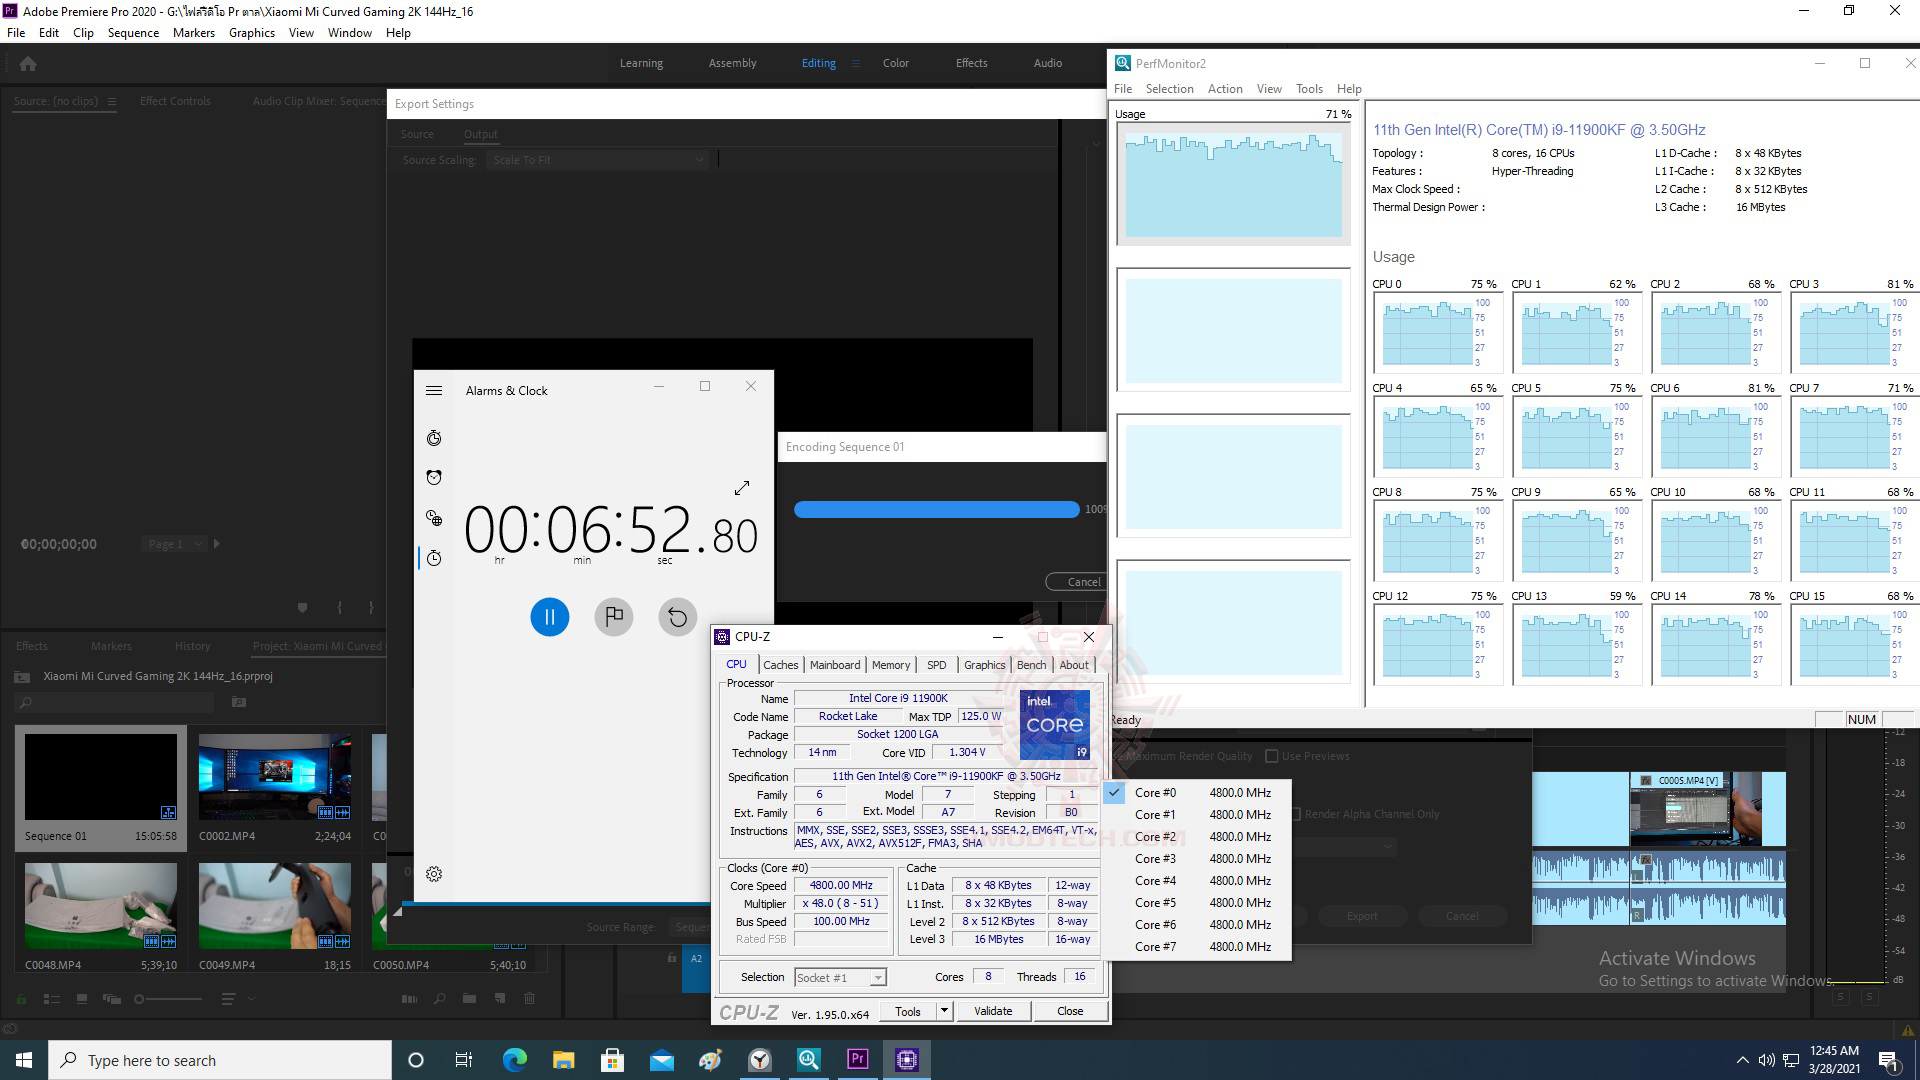Open Alarms & Clock settings gear

point(434,874)
